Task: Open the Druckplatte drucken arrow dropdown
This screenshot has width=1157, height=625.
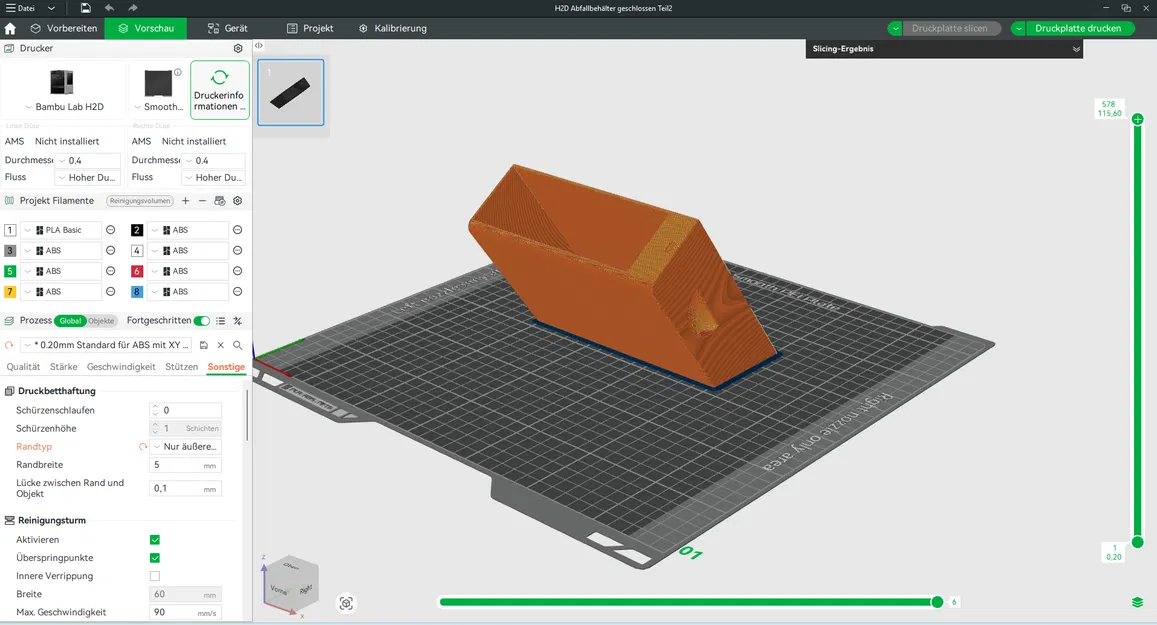Action: click(1018, 28)
